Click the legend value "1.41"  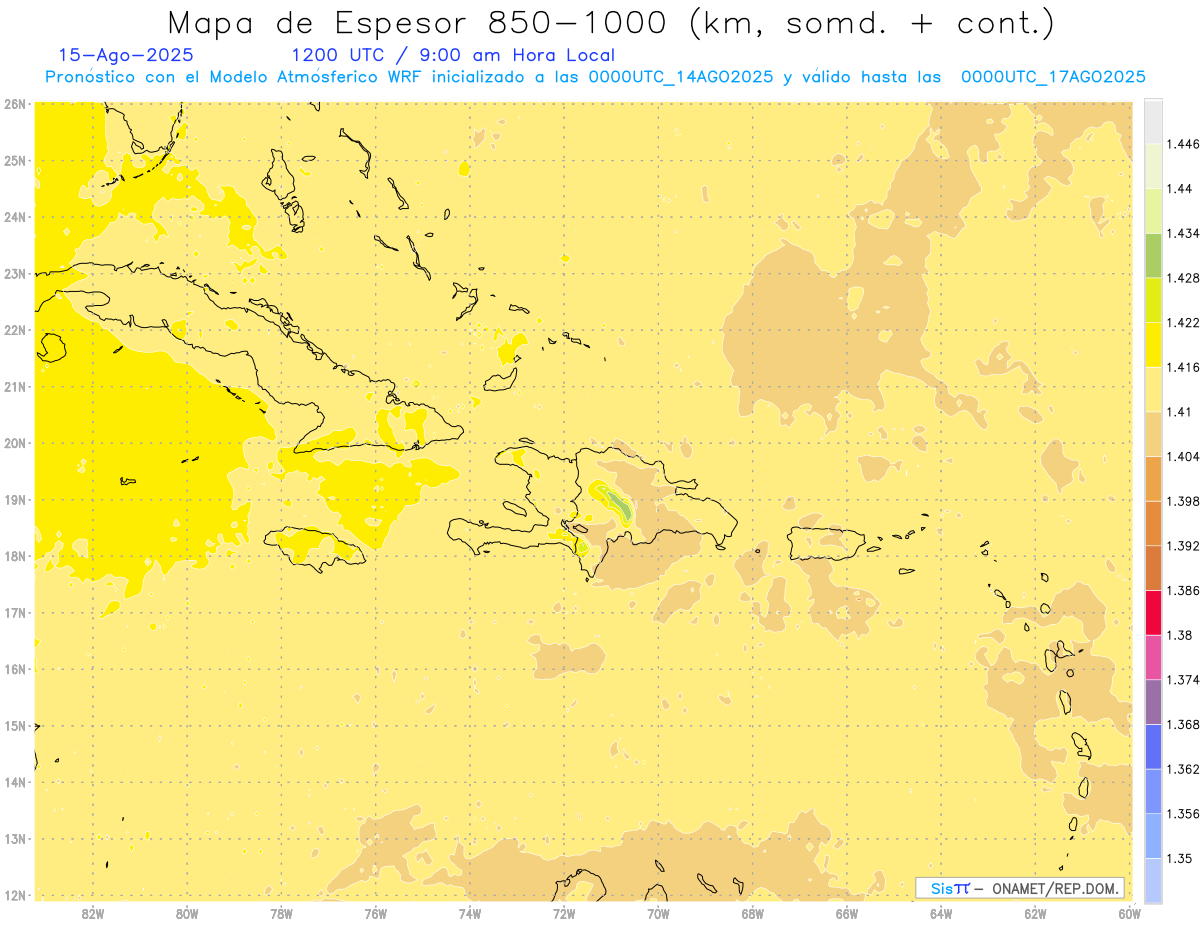1179,411
